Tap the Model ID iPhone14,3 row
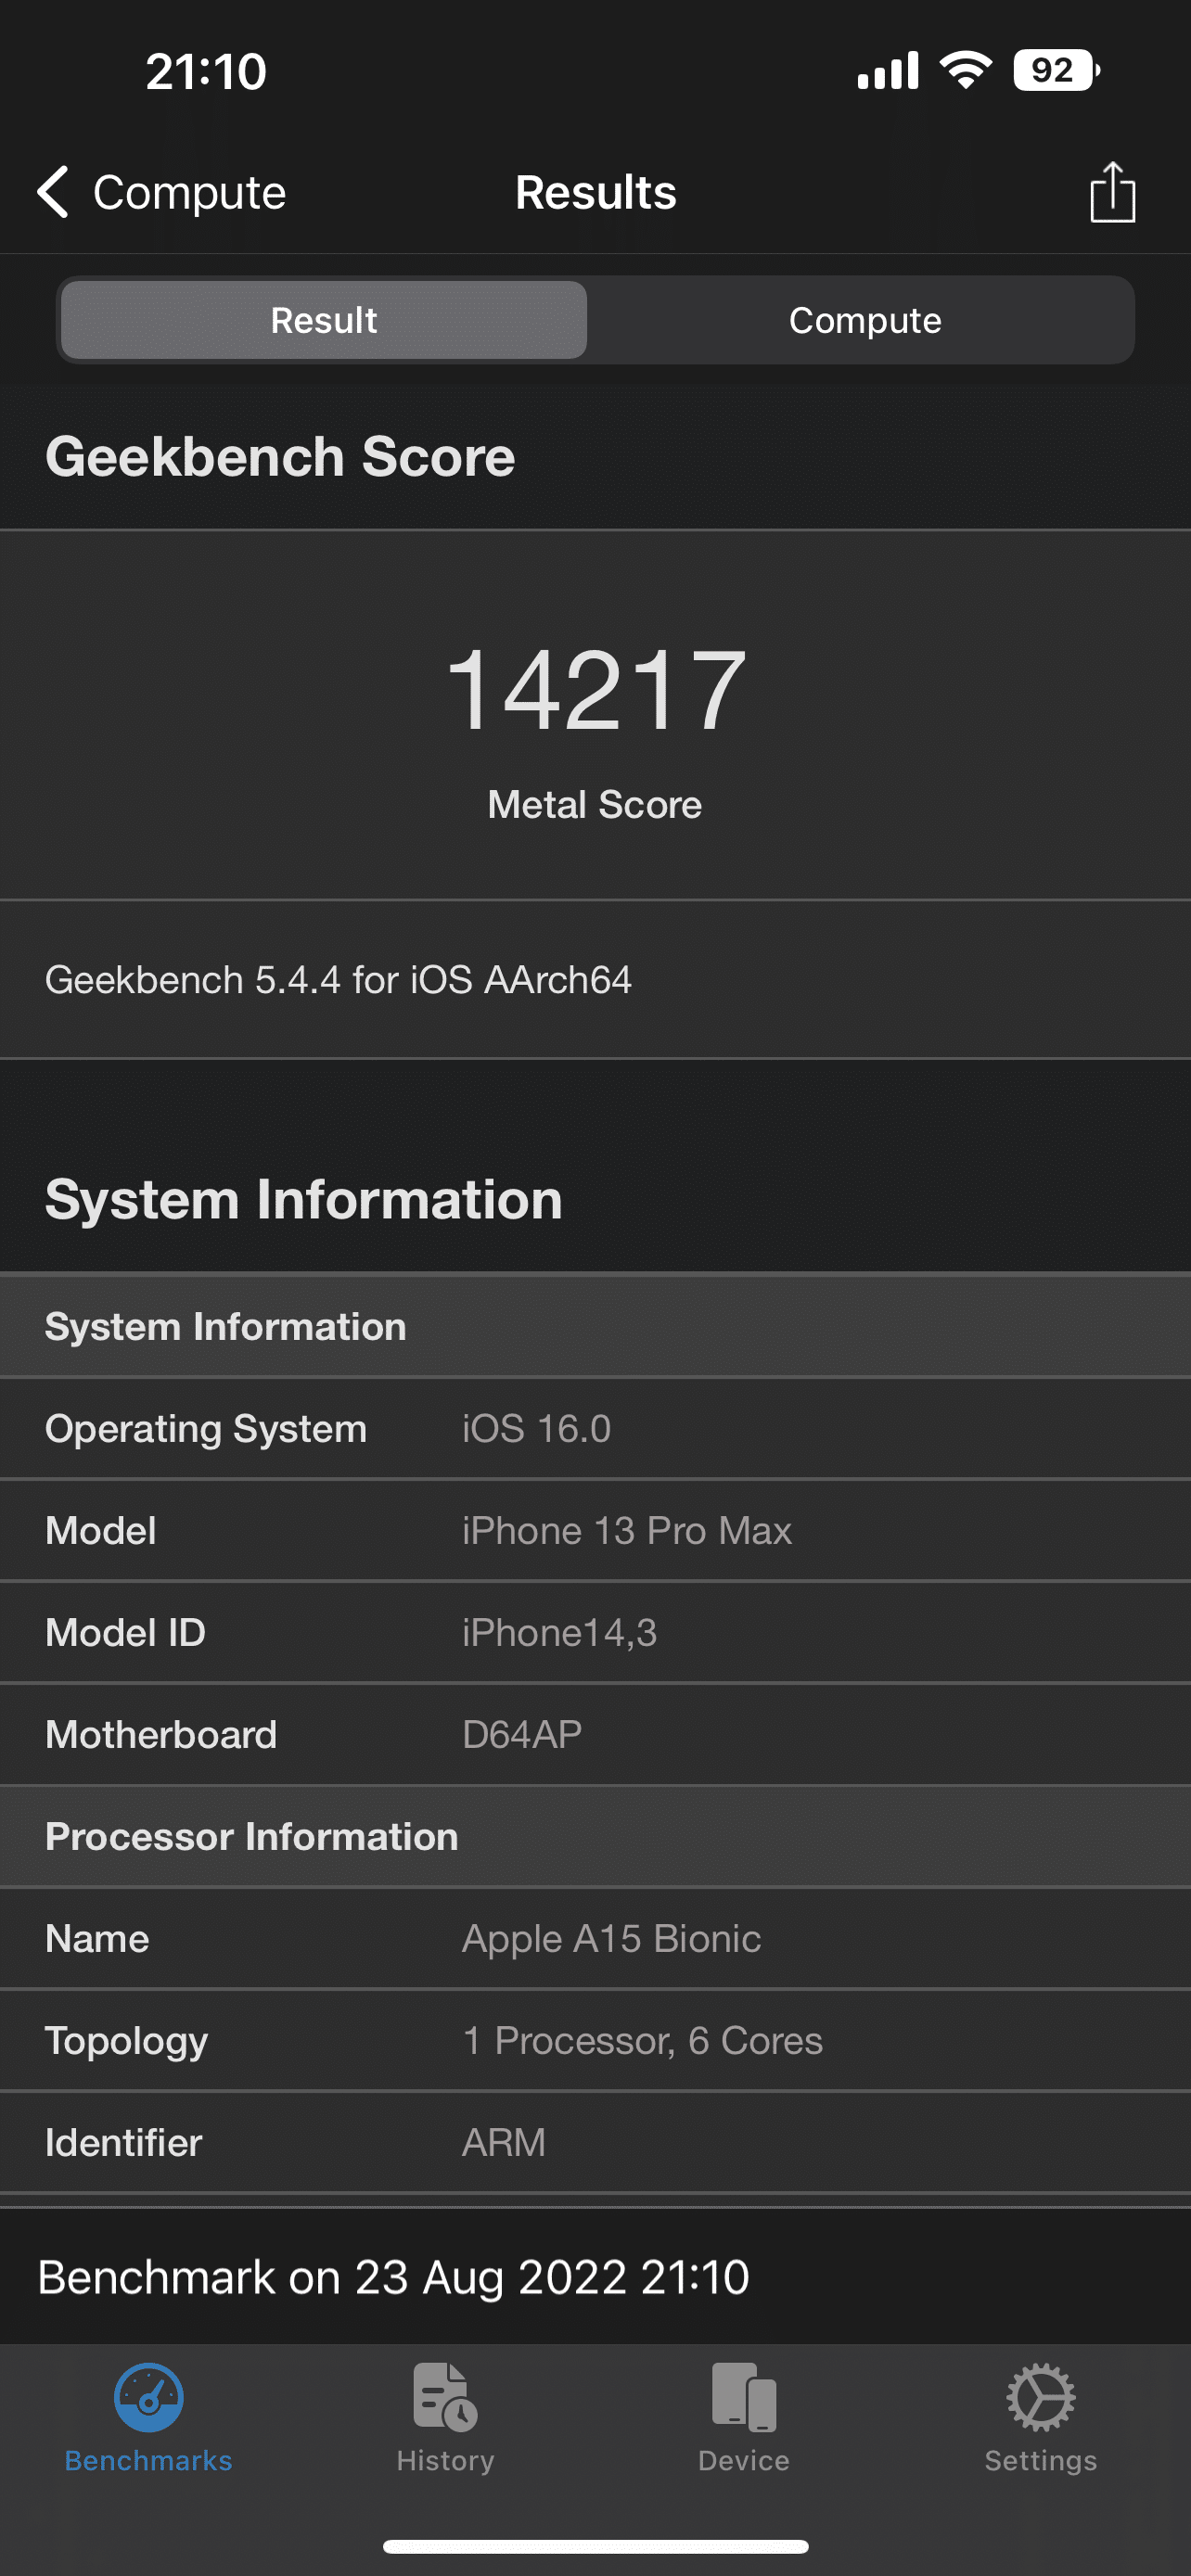 click(x=595, y=1632)
